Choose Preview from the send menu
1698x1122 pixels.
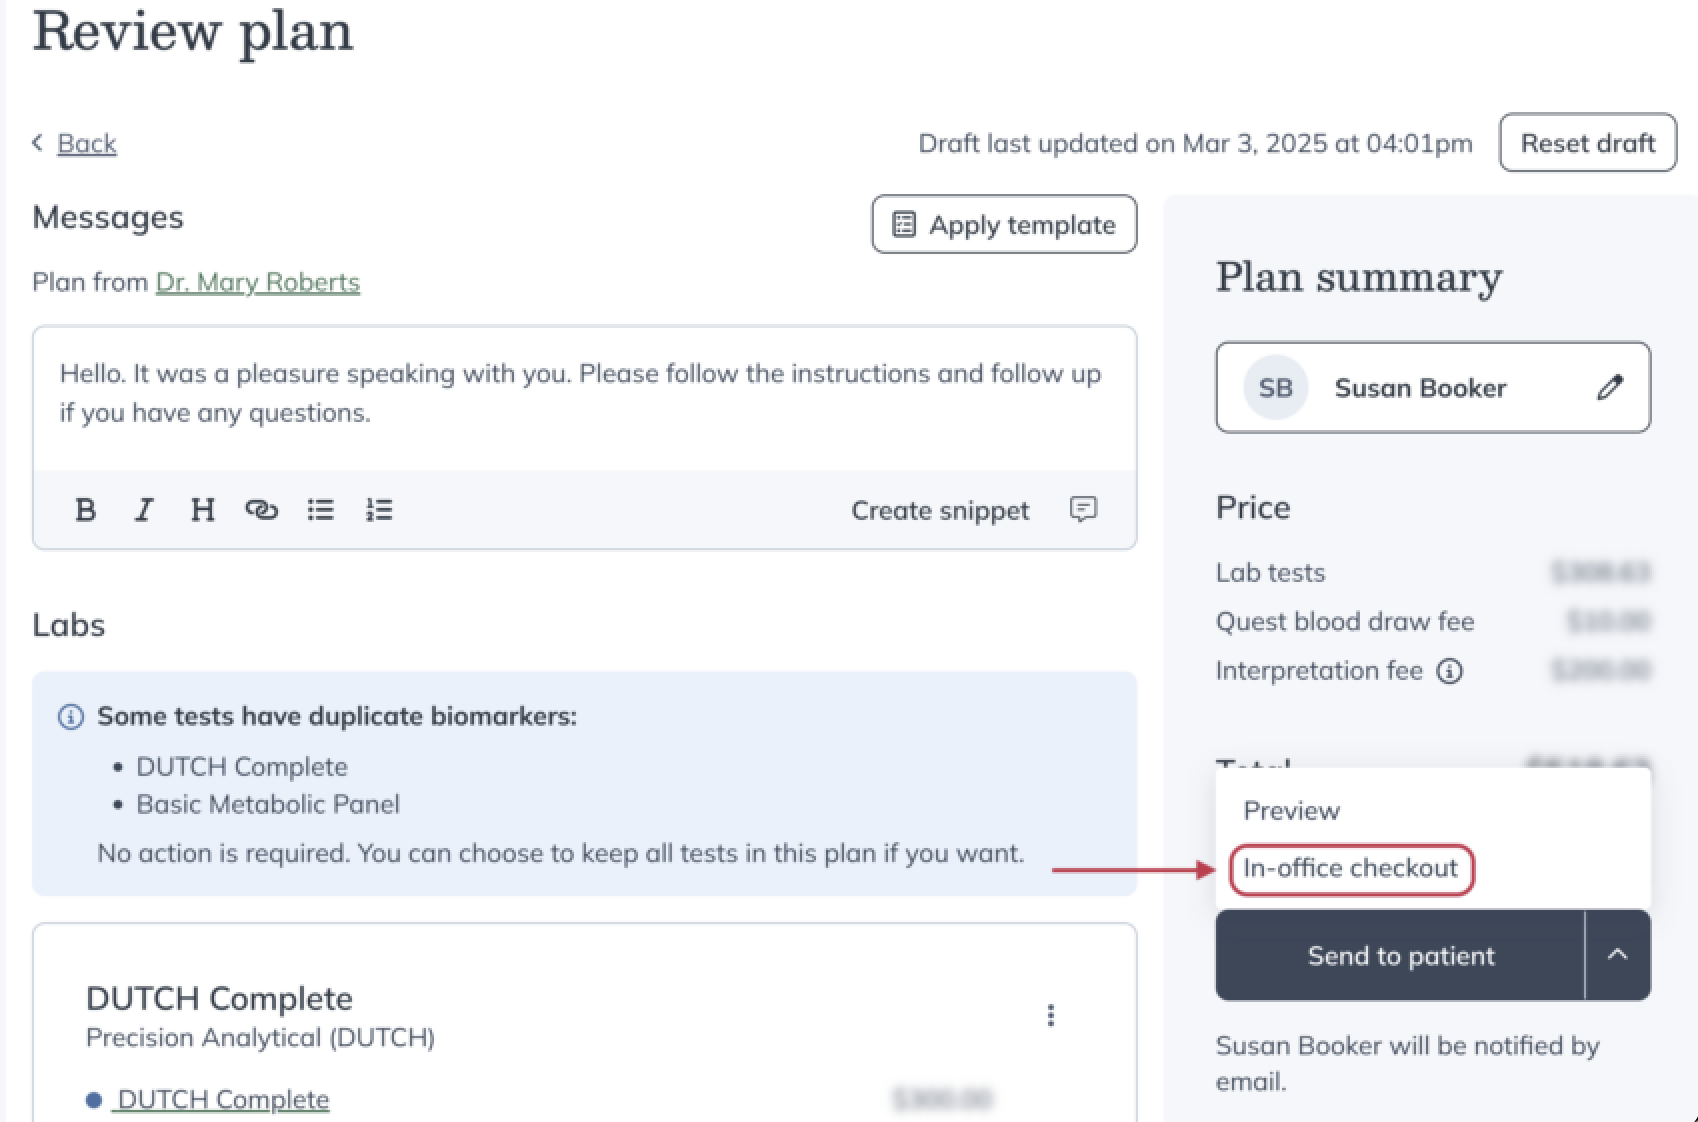click(1291, 811)
